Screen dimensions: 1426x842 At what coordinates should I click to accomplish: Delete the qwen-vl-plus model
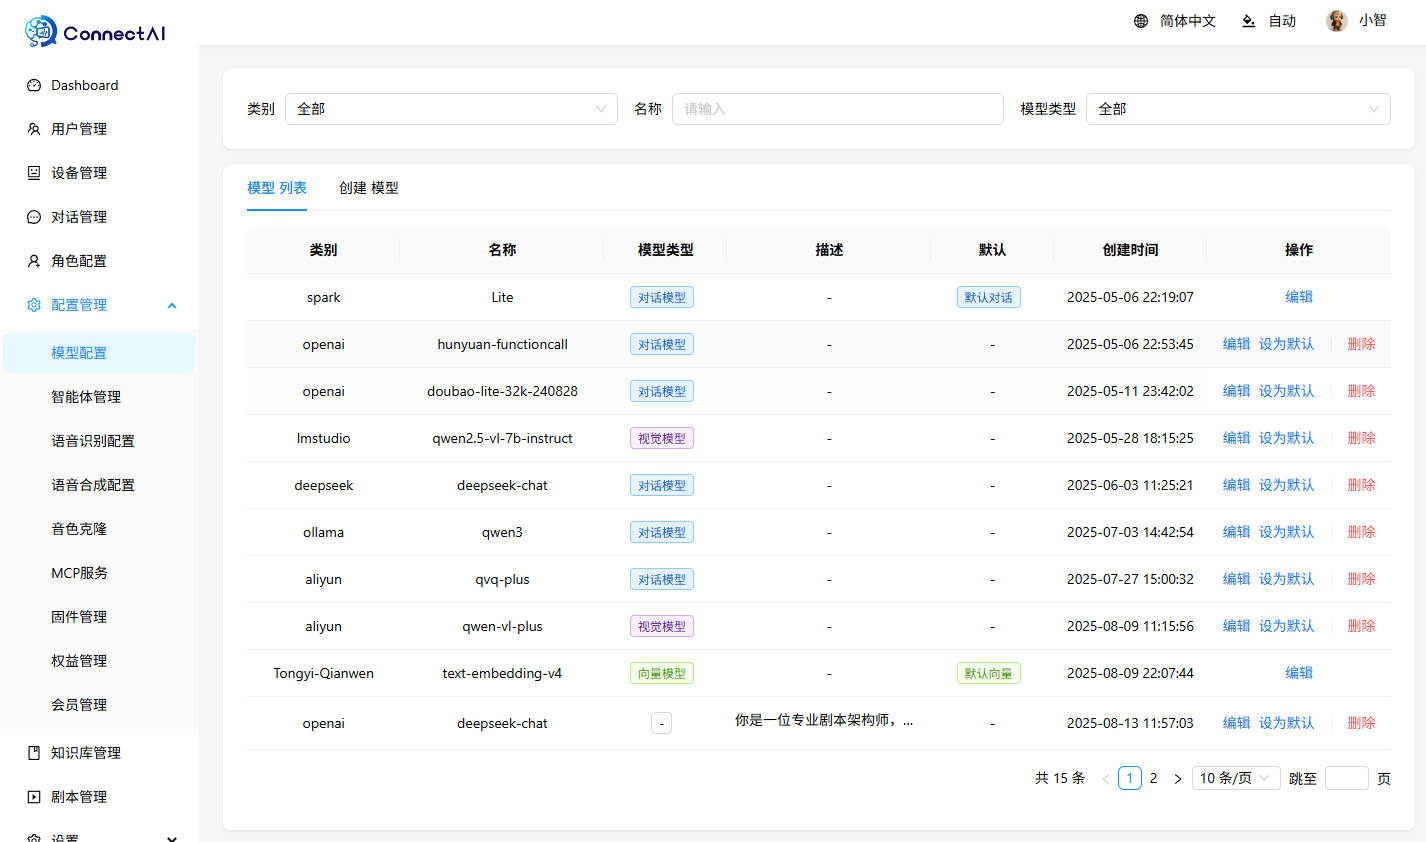click(x=1361, y=626)
